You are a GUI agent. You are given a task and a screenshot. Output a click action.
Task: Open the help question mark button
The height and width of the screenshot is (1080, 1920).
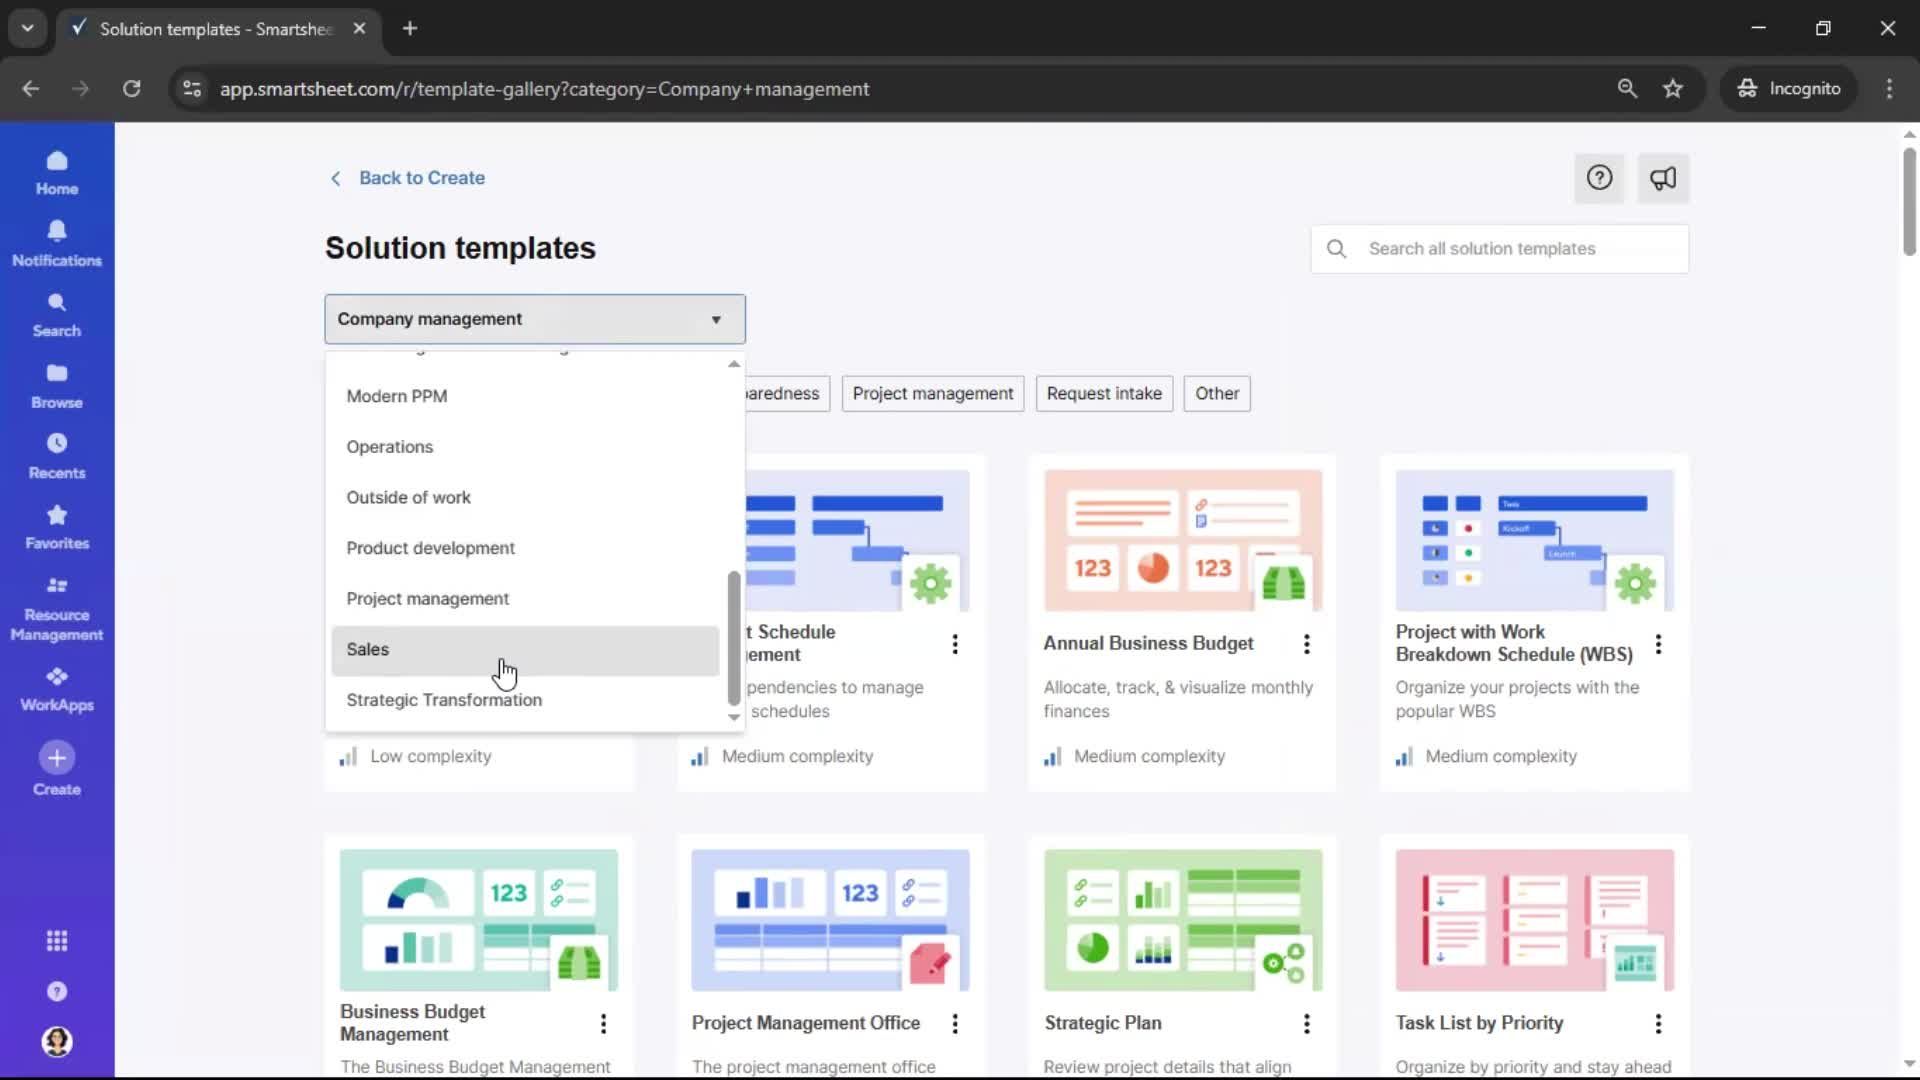pos(1599,178)
